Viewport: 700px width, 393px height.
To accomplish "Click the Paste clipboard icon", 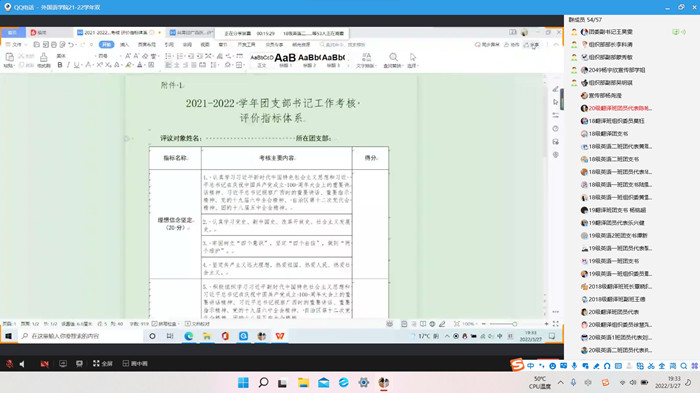I will pos(9,57).
